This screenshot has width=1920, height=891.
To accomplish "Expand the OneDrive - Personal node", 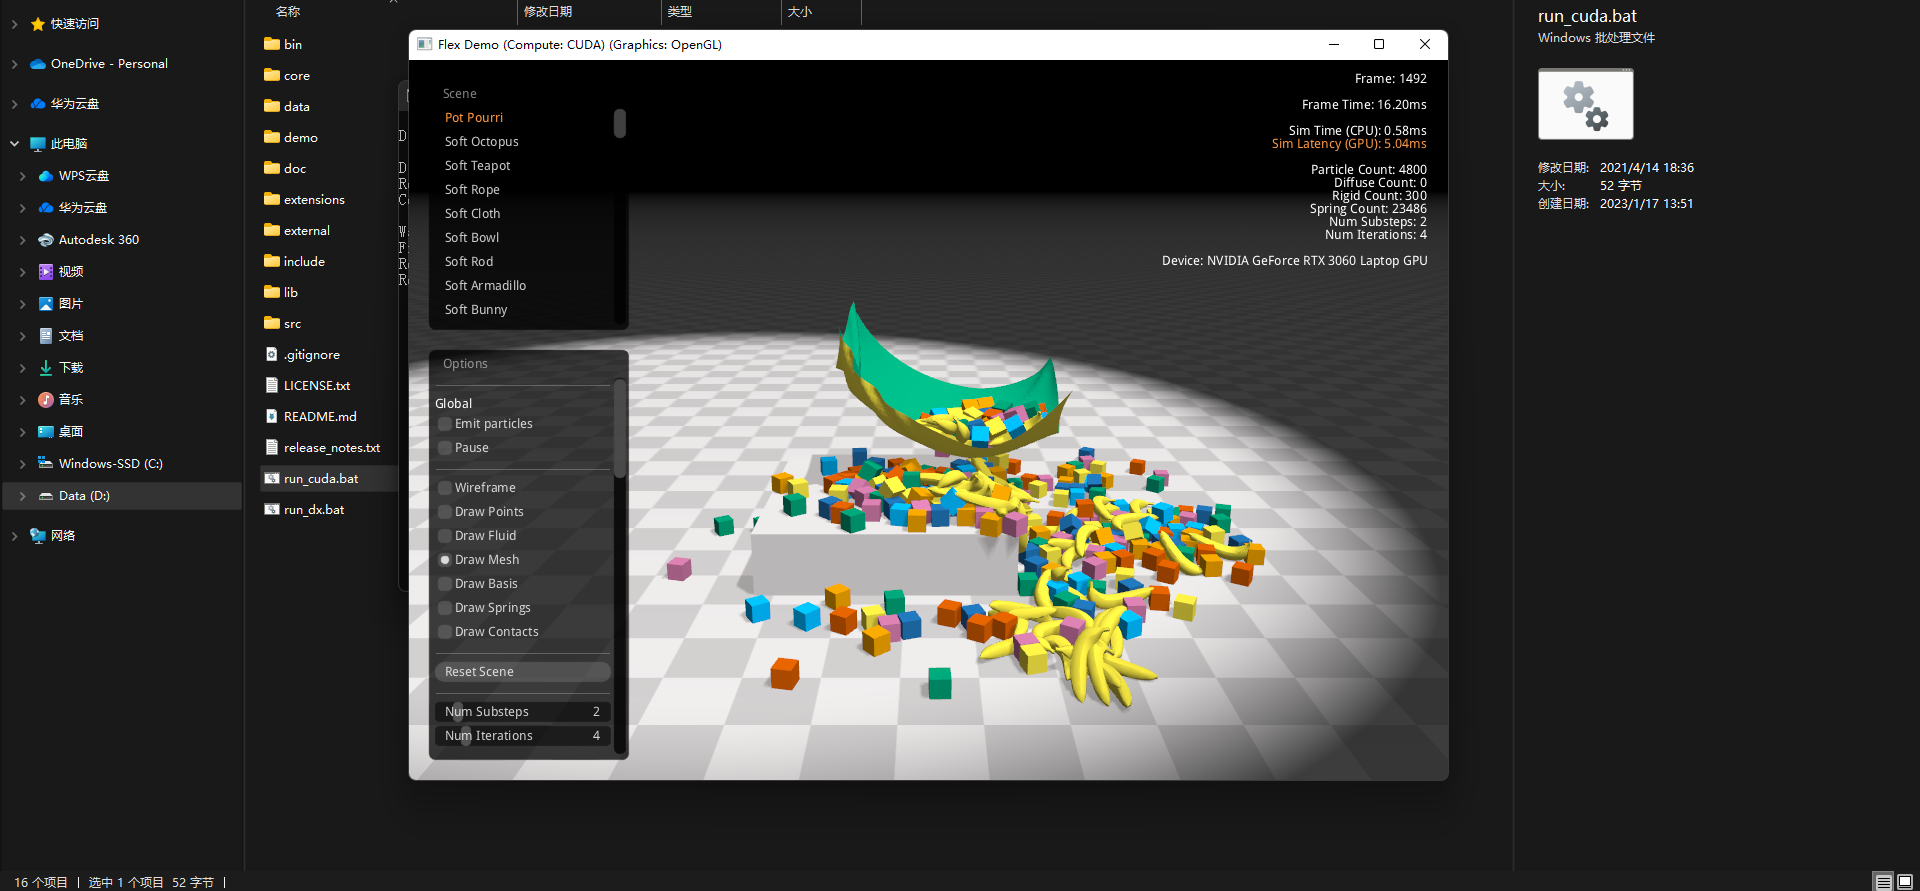I will [14, 64].
